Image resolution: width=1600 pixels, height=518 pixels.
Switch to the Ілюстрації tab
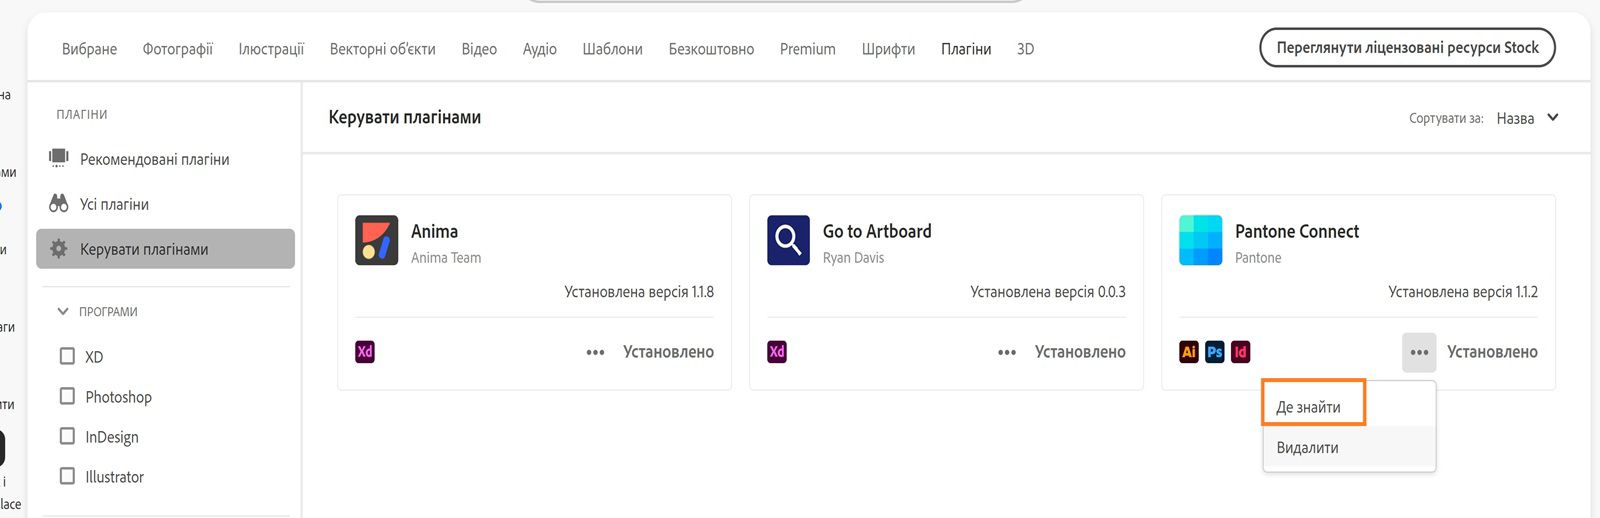pyautogui.click(x=271, y=49)
